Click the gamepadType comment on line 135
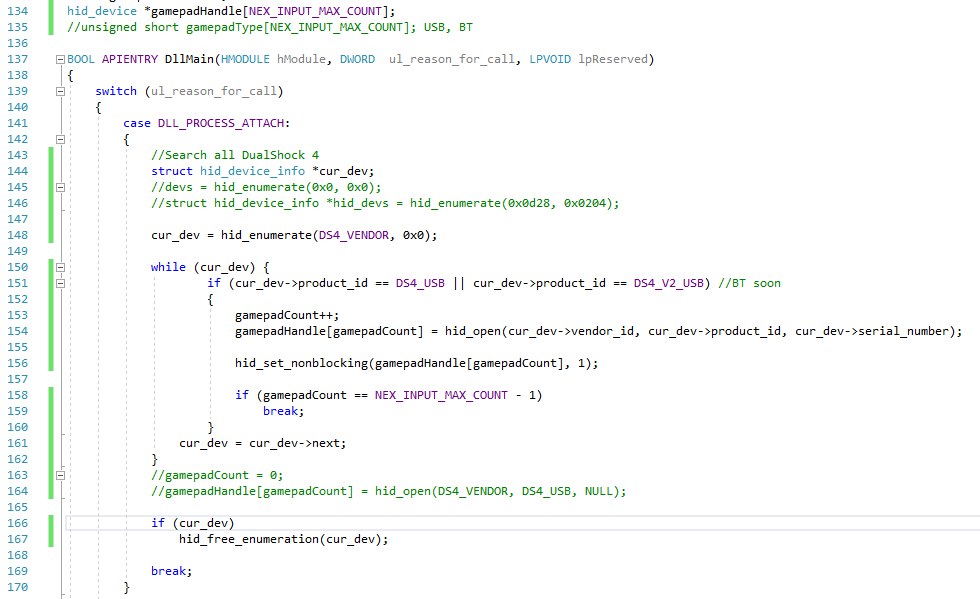Viewport: 980px width, 599px height. pos(270,28)
